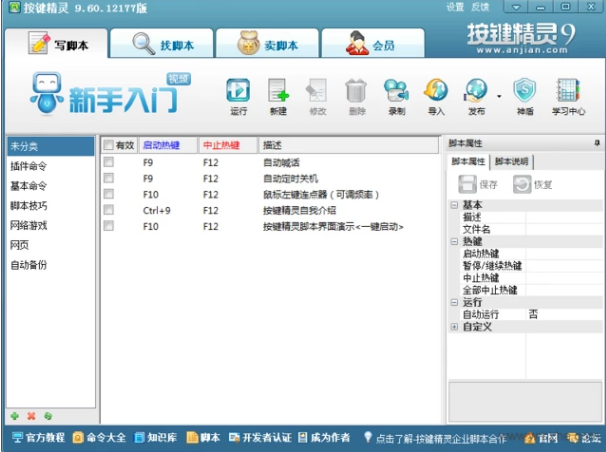Image resolution: width=606 pixels, height=452 pixels.
Task: Open 成为作者 in the bottom bar
Action: tap(324, 438)
